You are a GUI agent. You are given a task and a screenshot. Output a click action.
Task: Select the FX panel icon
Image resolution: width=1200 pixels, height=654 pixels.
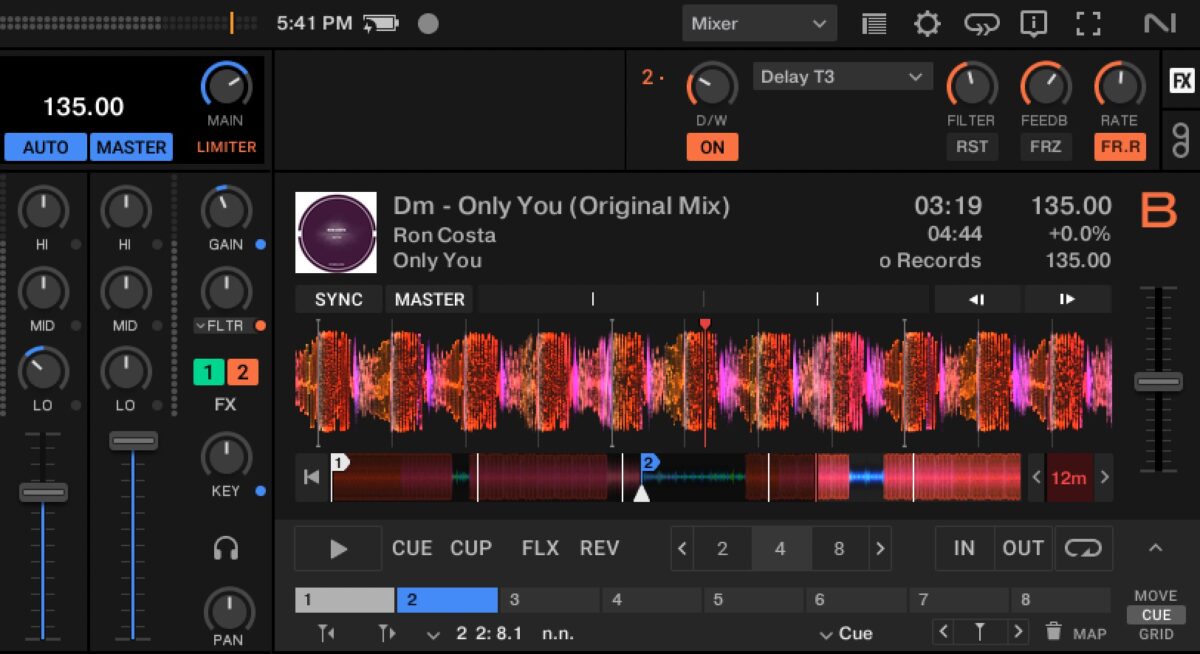coord(1182,81)
